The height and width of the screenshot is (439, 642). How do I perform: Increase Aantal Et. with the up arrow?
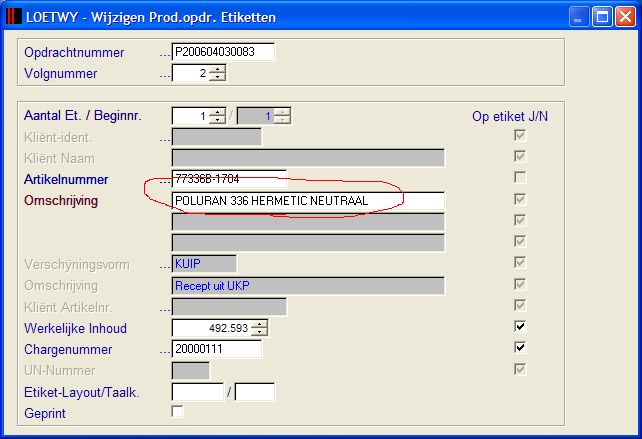point(217,112)
